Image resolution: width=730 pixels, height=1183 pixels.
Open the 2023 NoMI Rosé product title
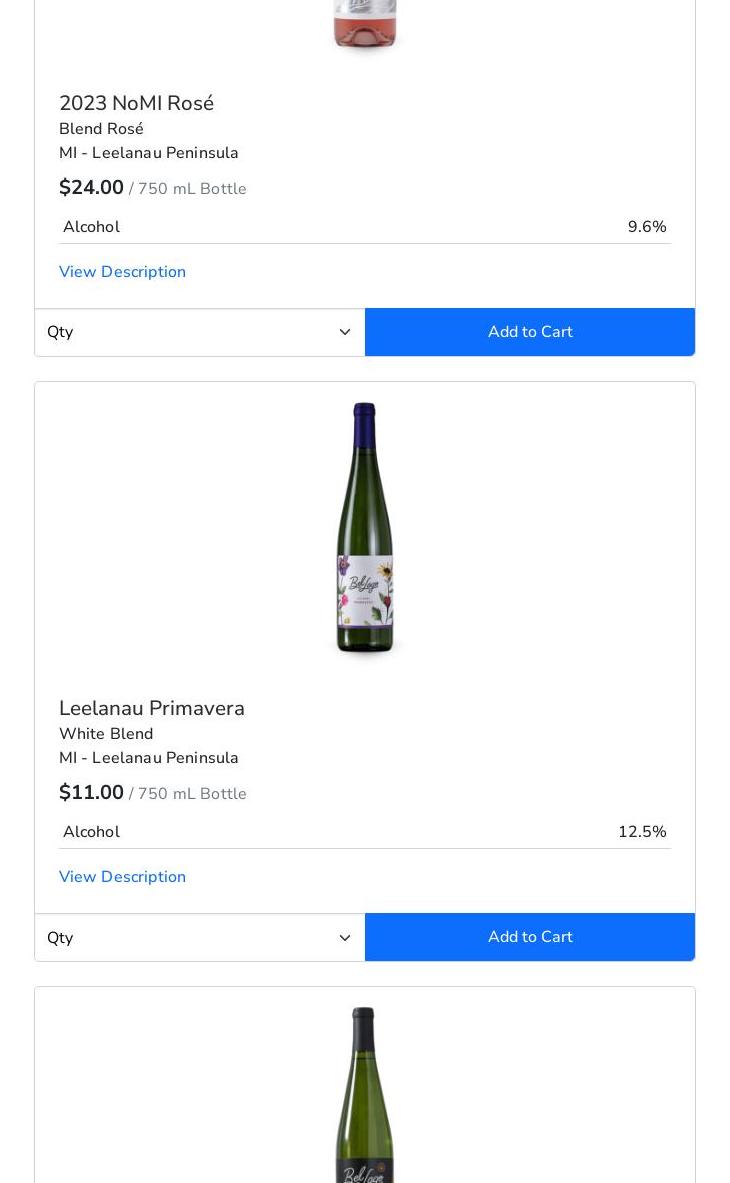pos(136,103)
